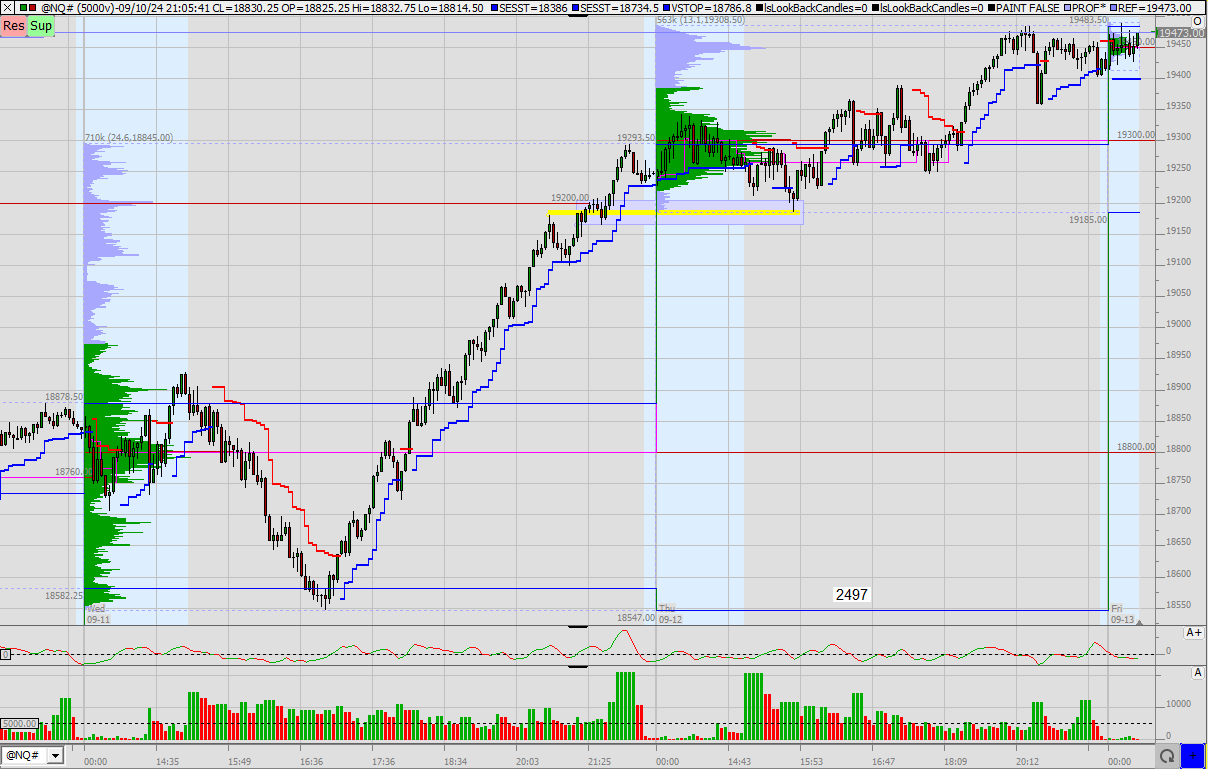The height and width of the screenshot is (769, 1208).
Task: Click the 19300.00 price level label
Action: coord(1136,134)
